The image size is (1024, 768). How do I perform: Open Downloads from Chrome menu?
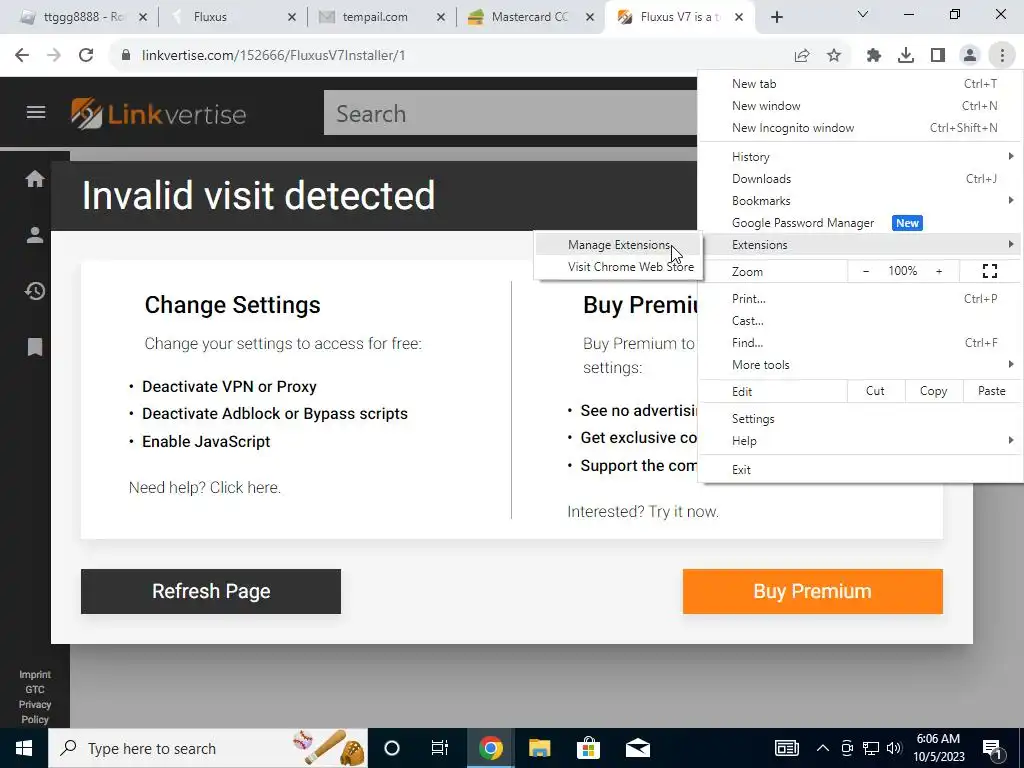[x=861, y=179]
